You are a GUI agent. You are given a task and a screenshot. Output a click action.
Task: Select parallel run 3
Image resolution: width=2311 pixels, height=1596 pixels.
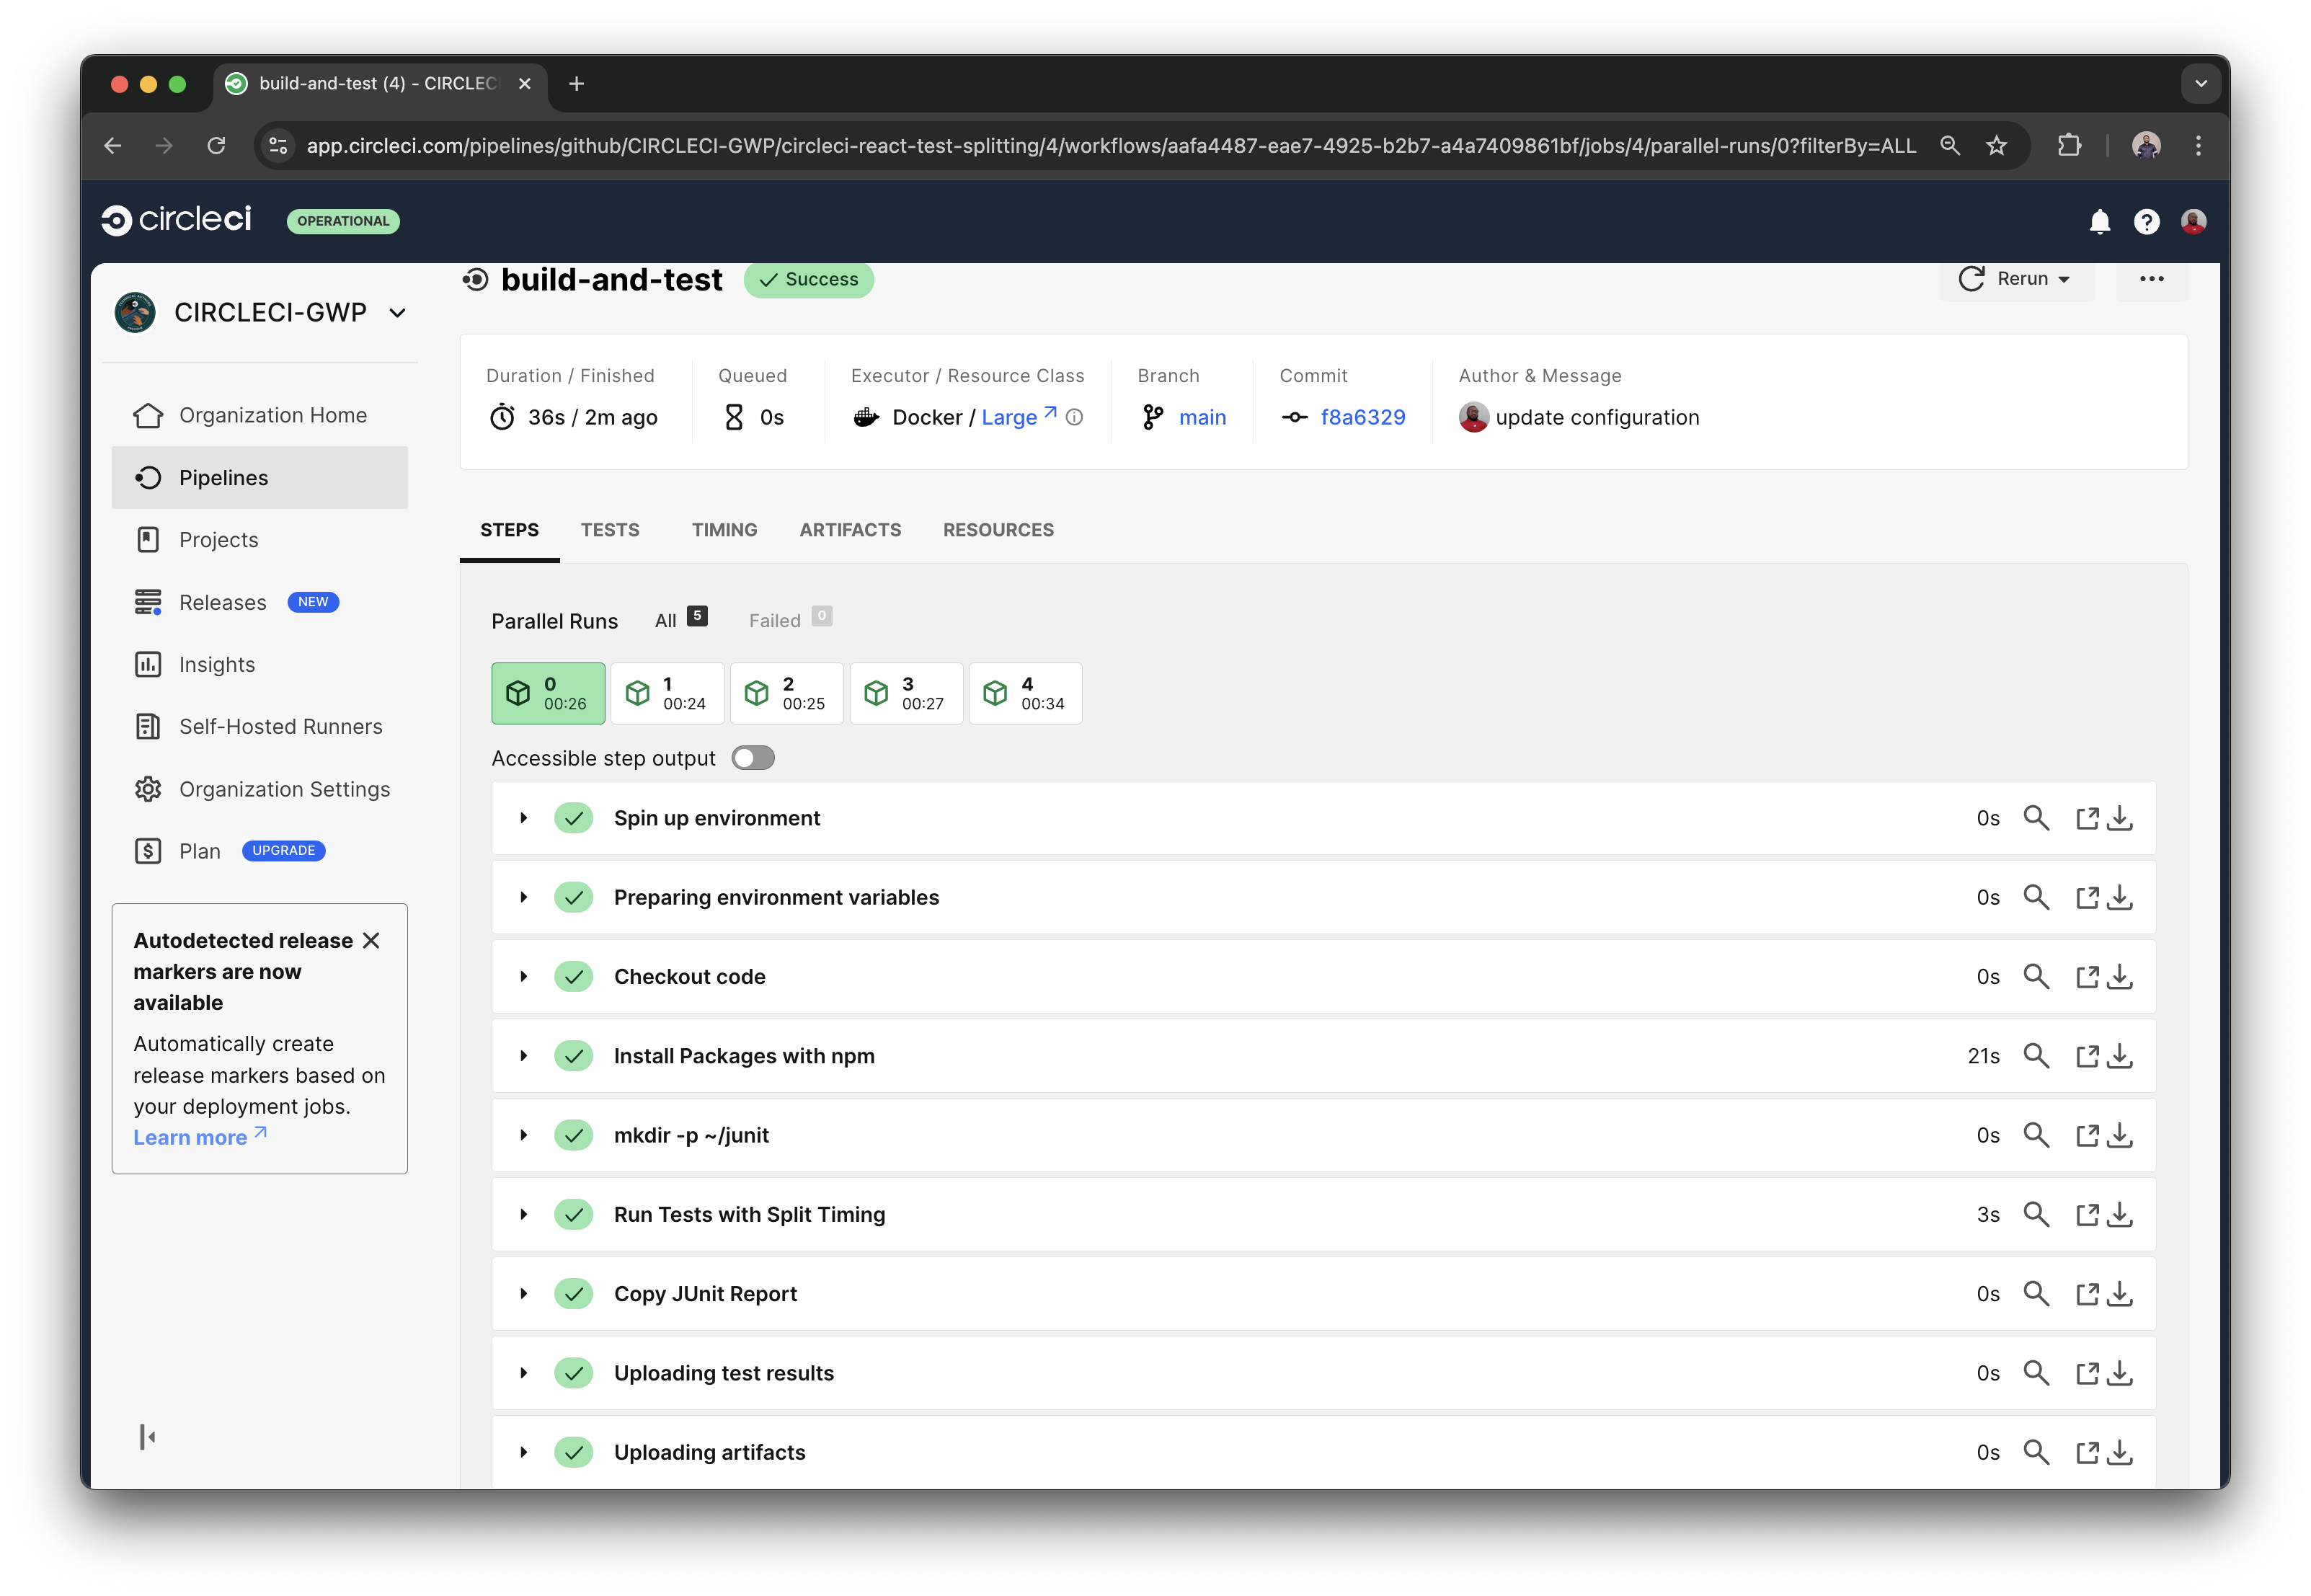906,693
